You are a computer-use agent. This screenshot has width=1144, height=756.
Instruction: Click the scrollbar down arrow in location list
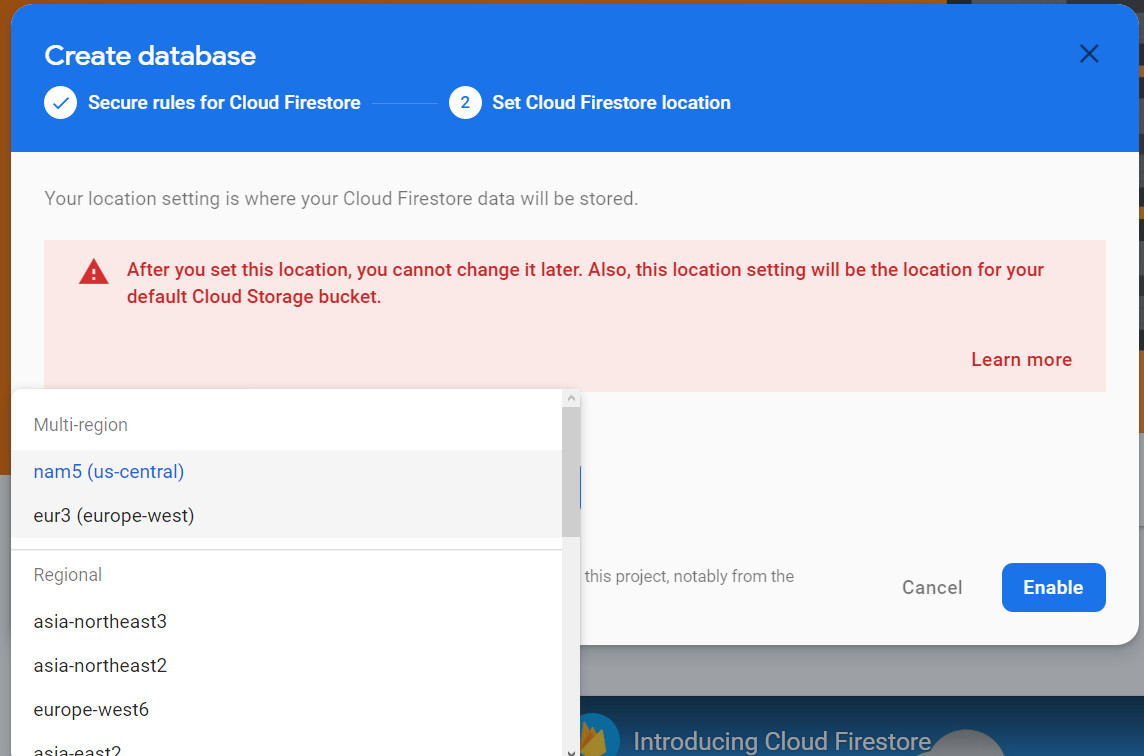pos(571,752)
